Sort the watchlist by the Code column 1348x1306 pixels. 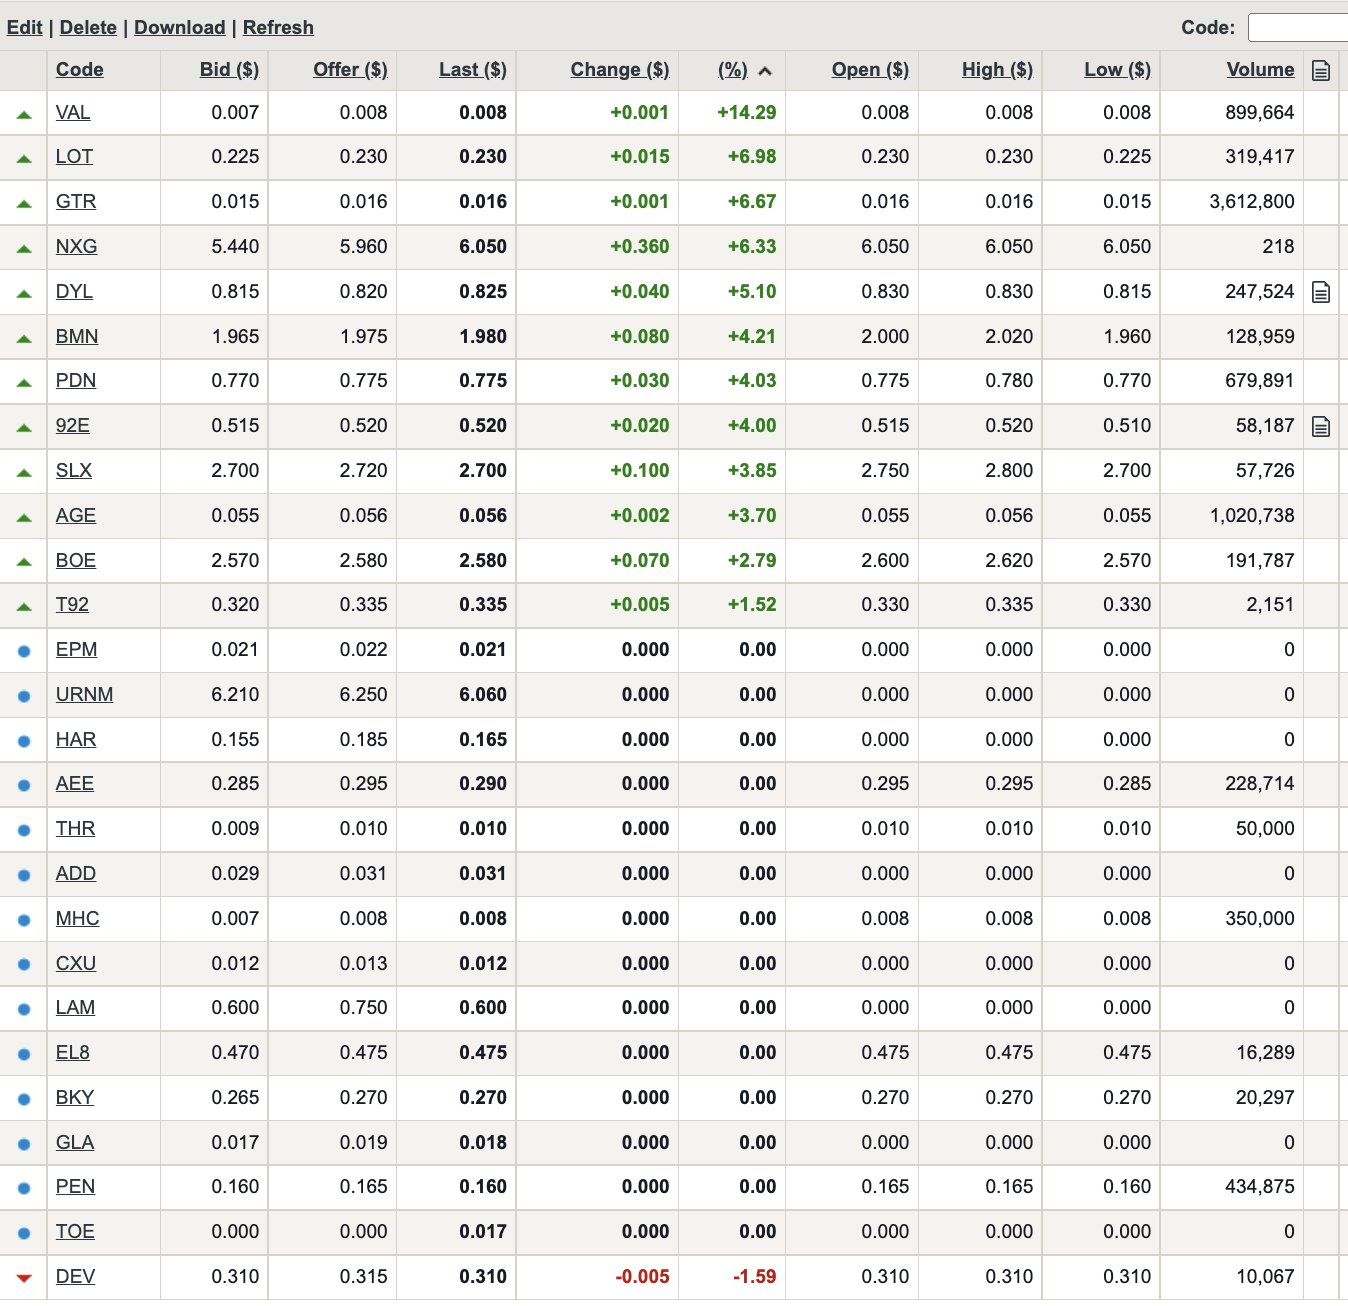click(x=79, y=69)
